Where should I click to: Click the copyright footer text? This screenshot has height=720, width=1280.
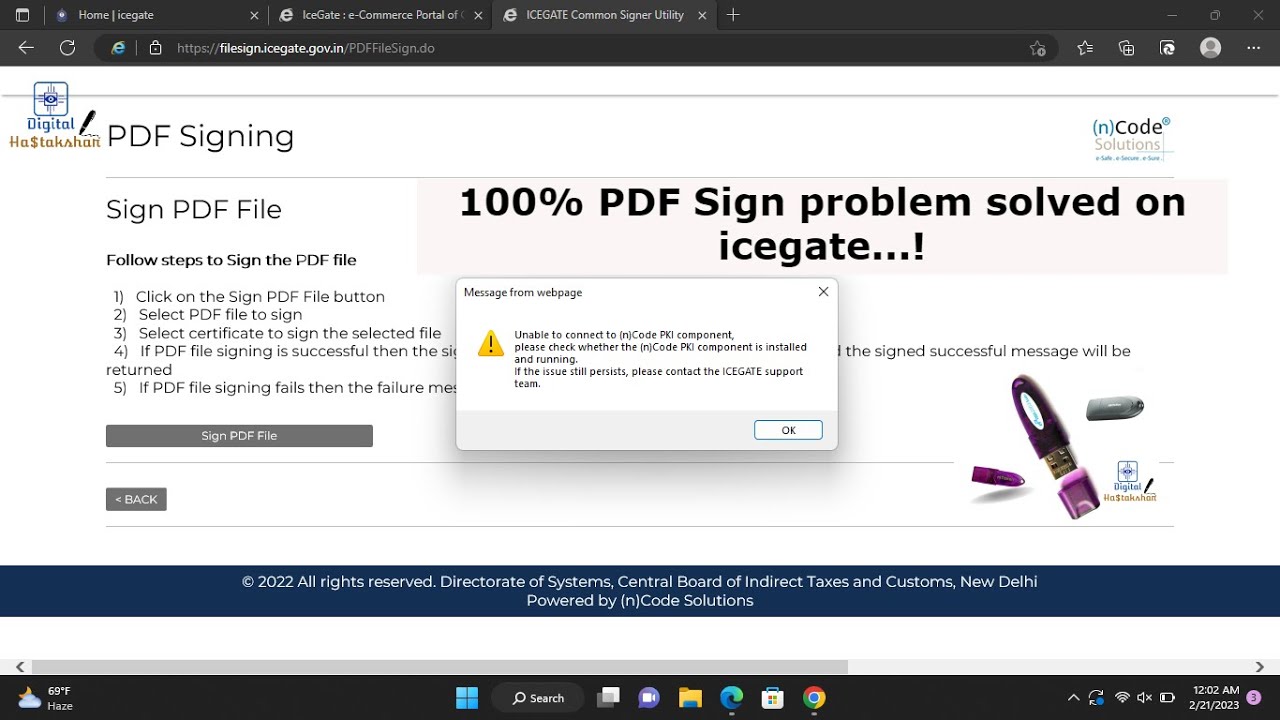point(640,581)
